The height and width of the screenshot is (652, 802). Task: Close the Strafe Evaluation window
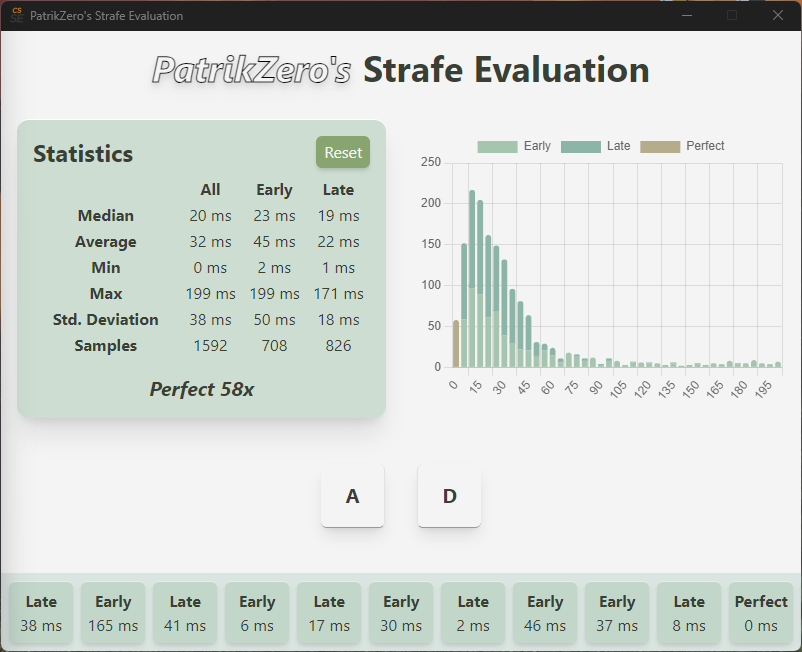tap(777, 15)
